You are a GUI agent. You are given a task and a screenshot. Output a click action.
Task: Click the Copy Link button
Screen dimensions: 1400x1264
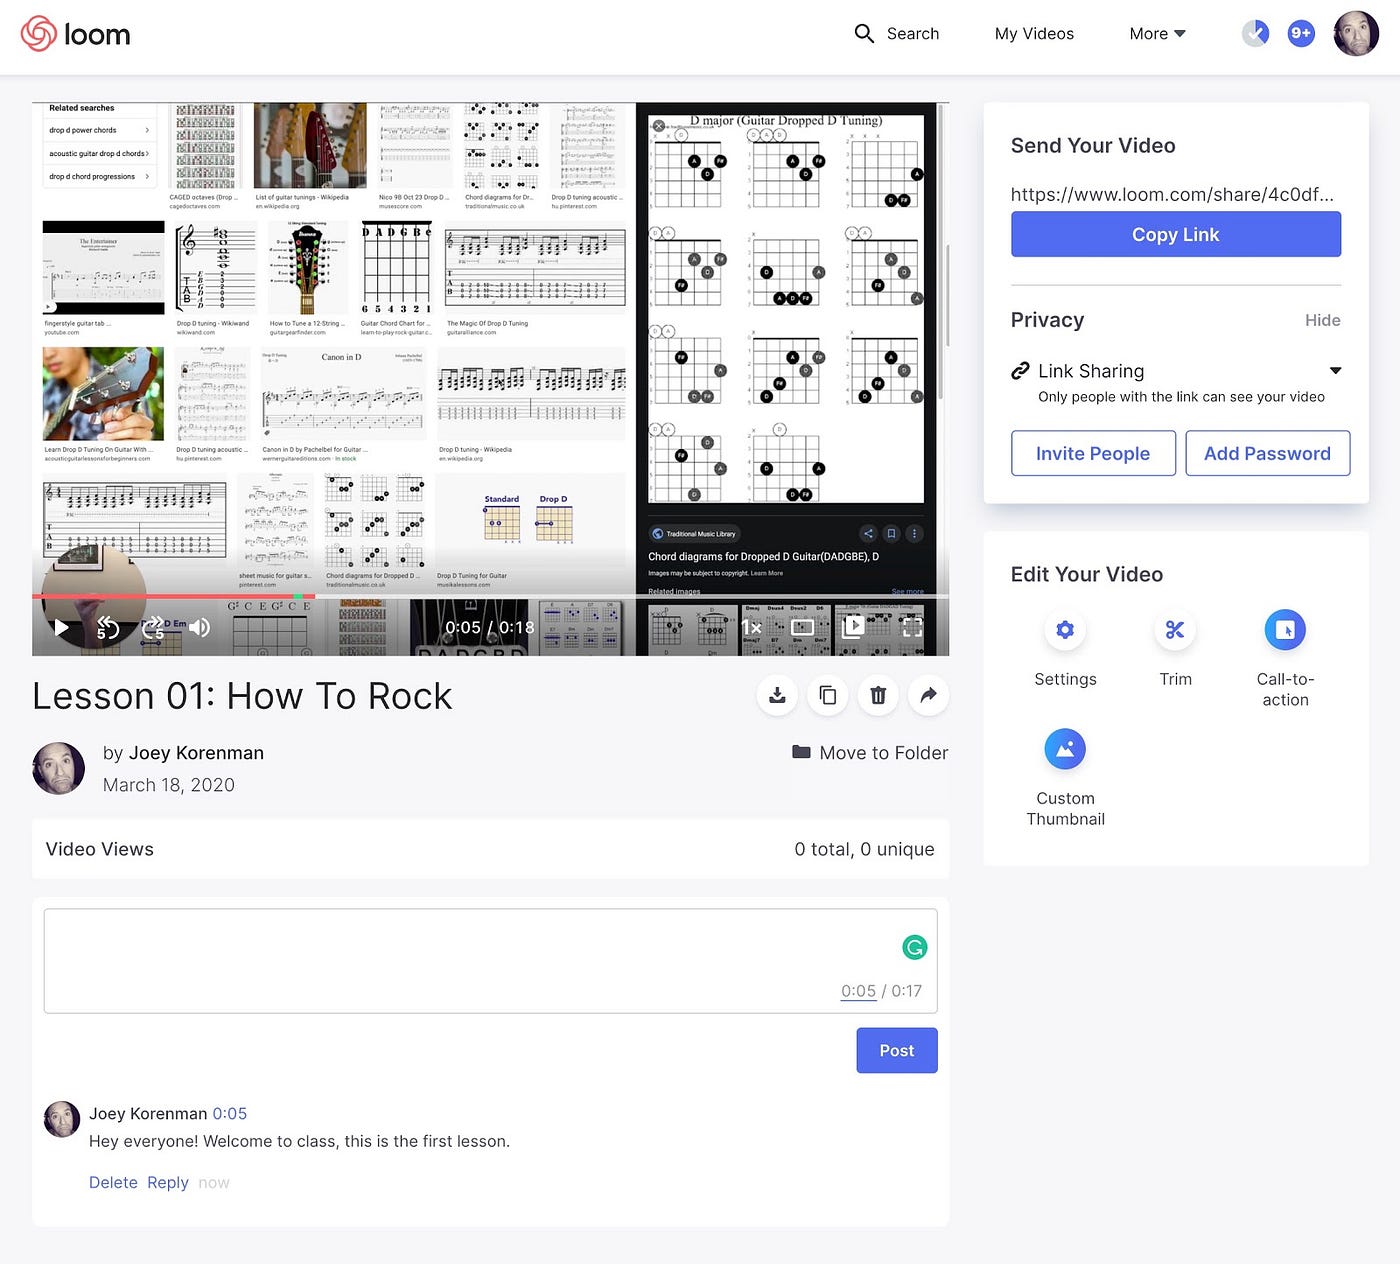(1175, 234)
